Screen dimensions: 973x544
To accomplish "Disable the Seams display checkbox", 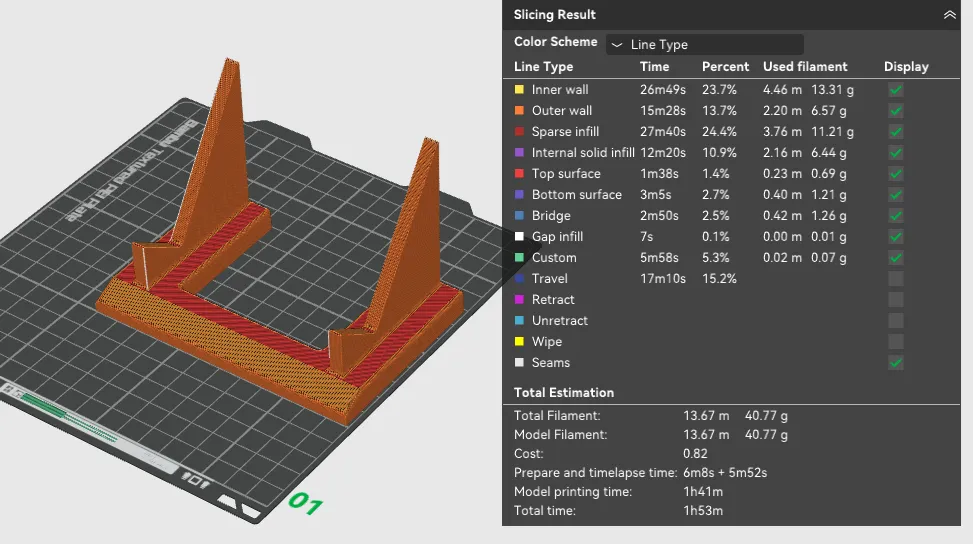I will pos(895,363).
